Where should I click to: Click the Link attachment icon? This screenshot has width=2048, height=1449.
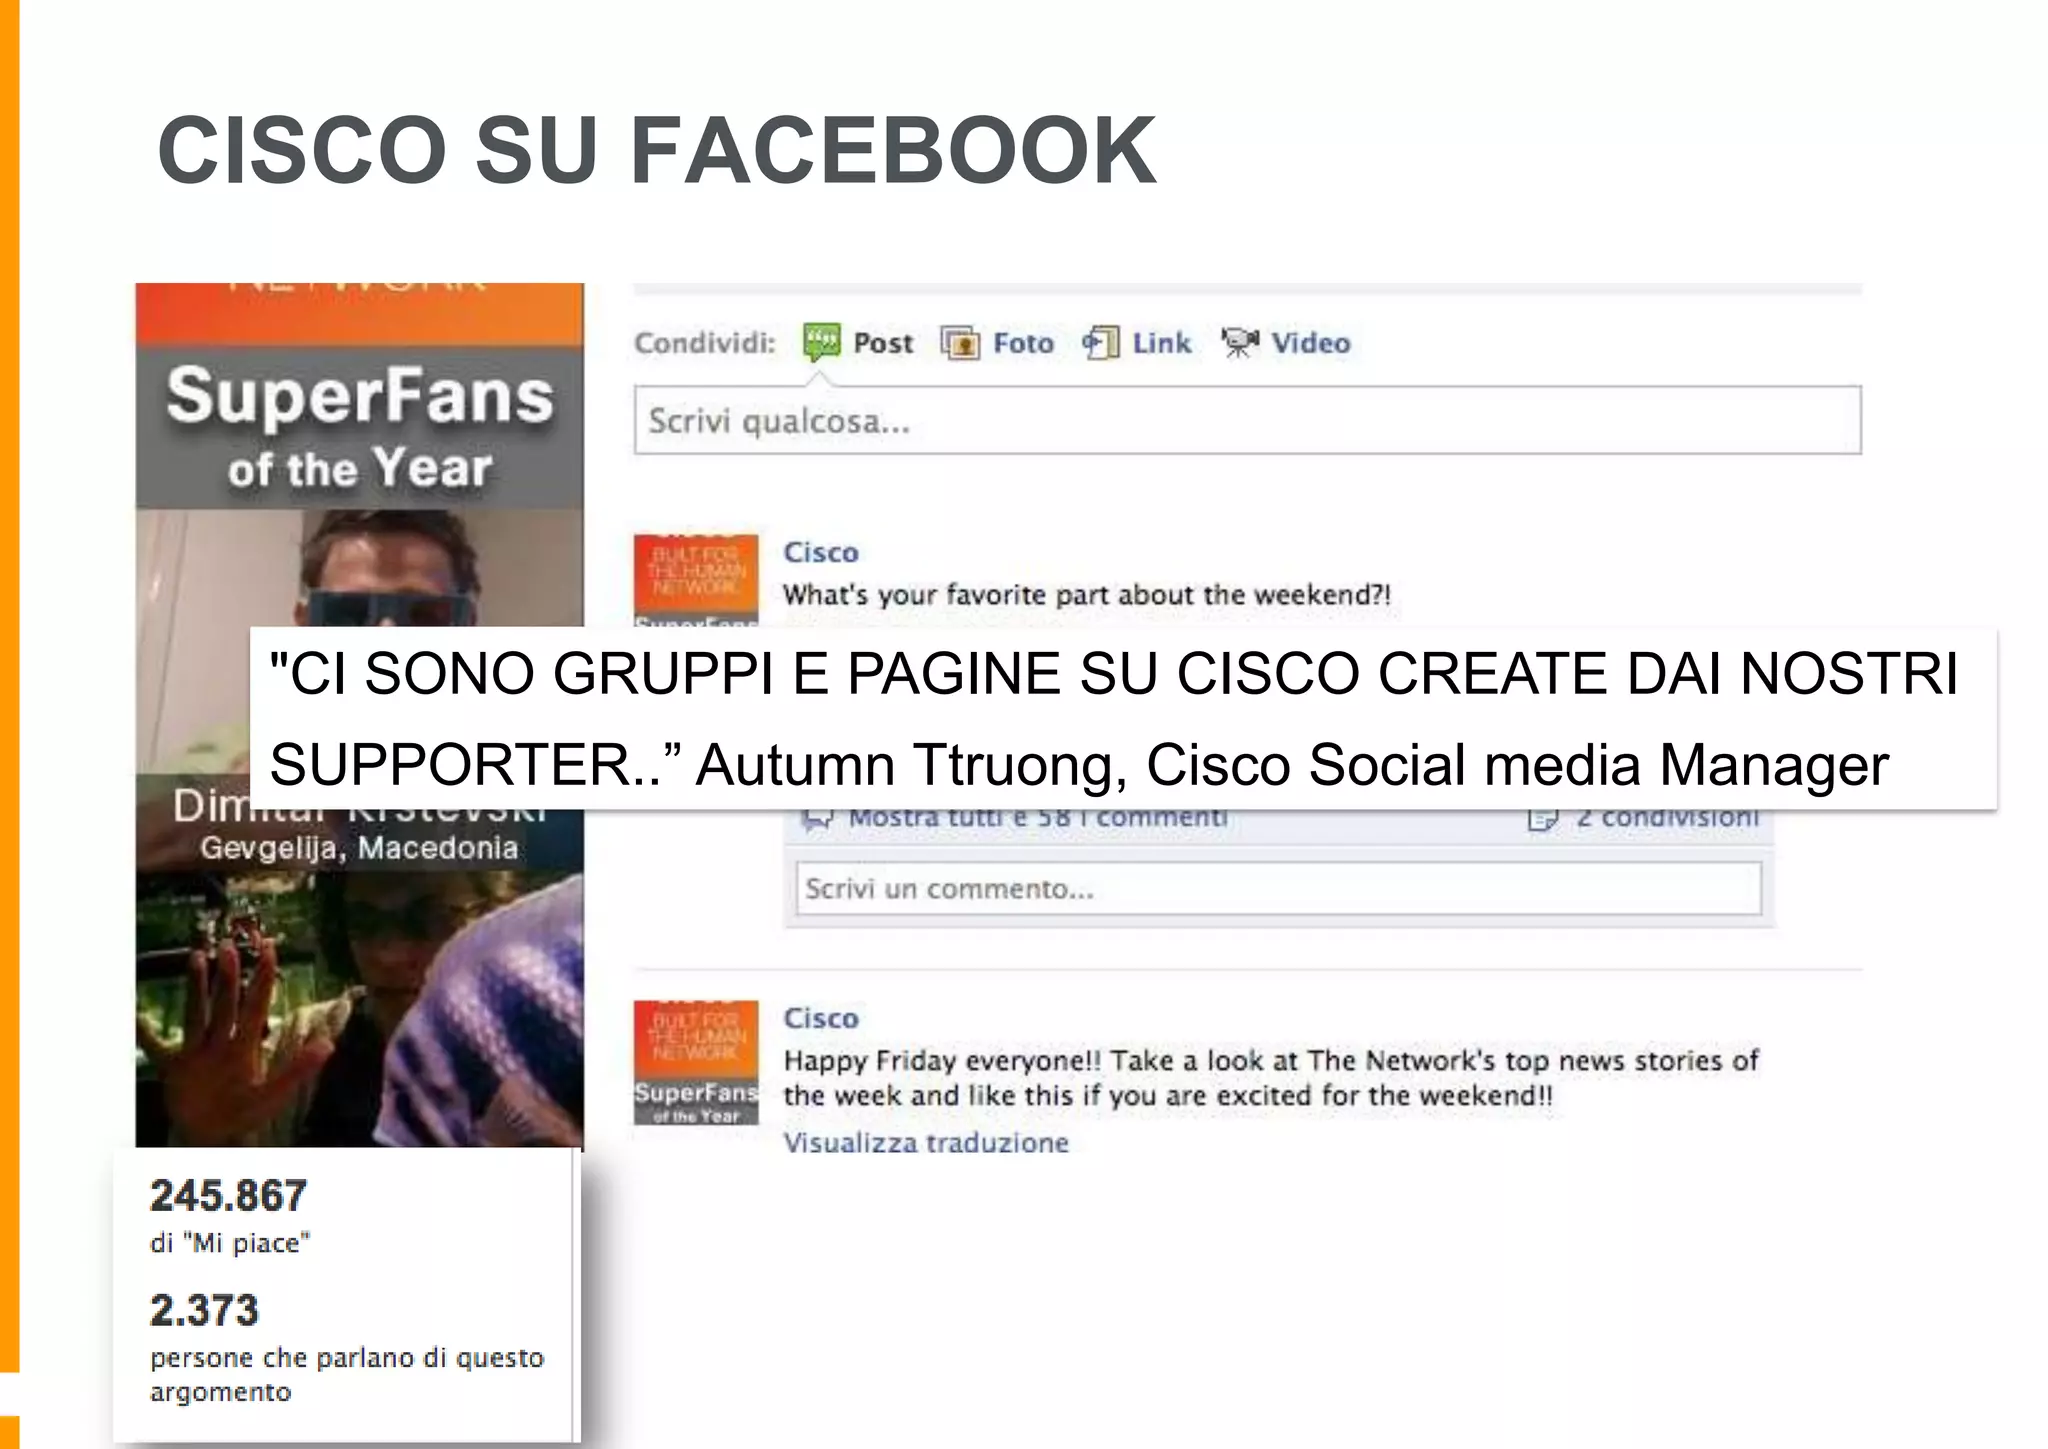[1101, 343]
